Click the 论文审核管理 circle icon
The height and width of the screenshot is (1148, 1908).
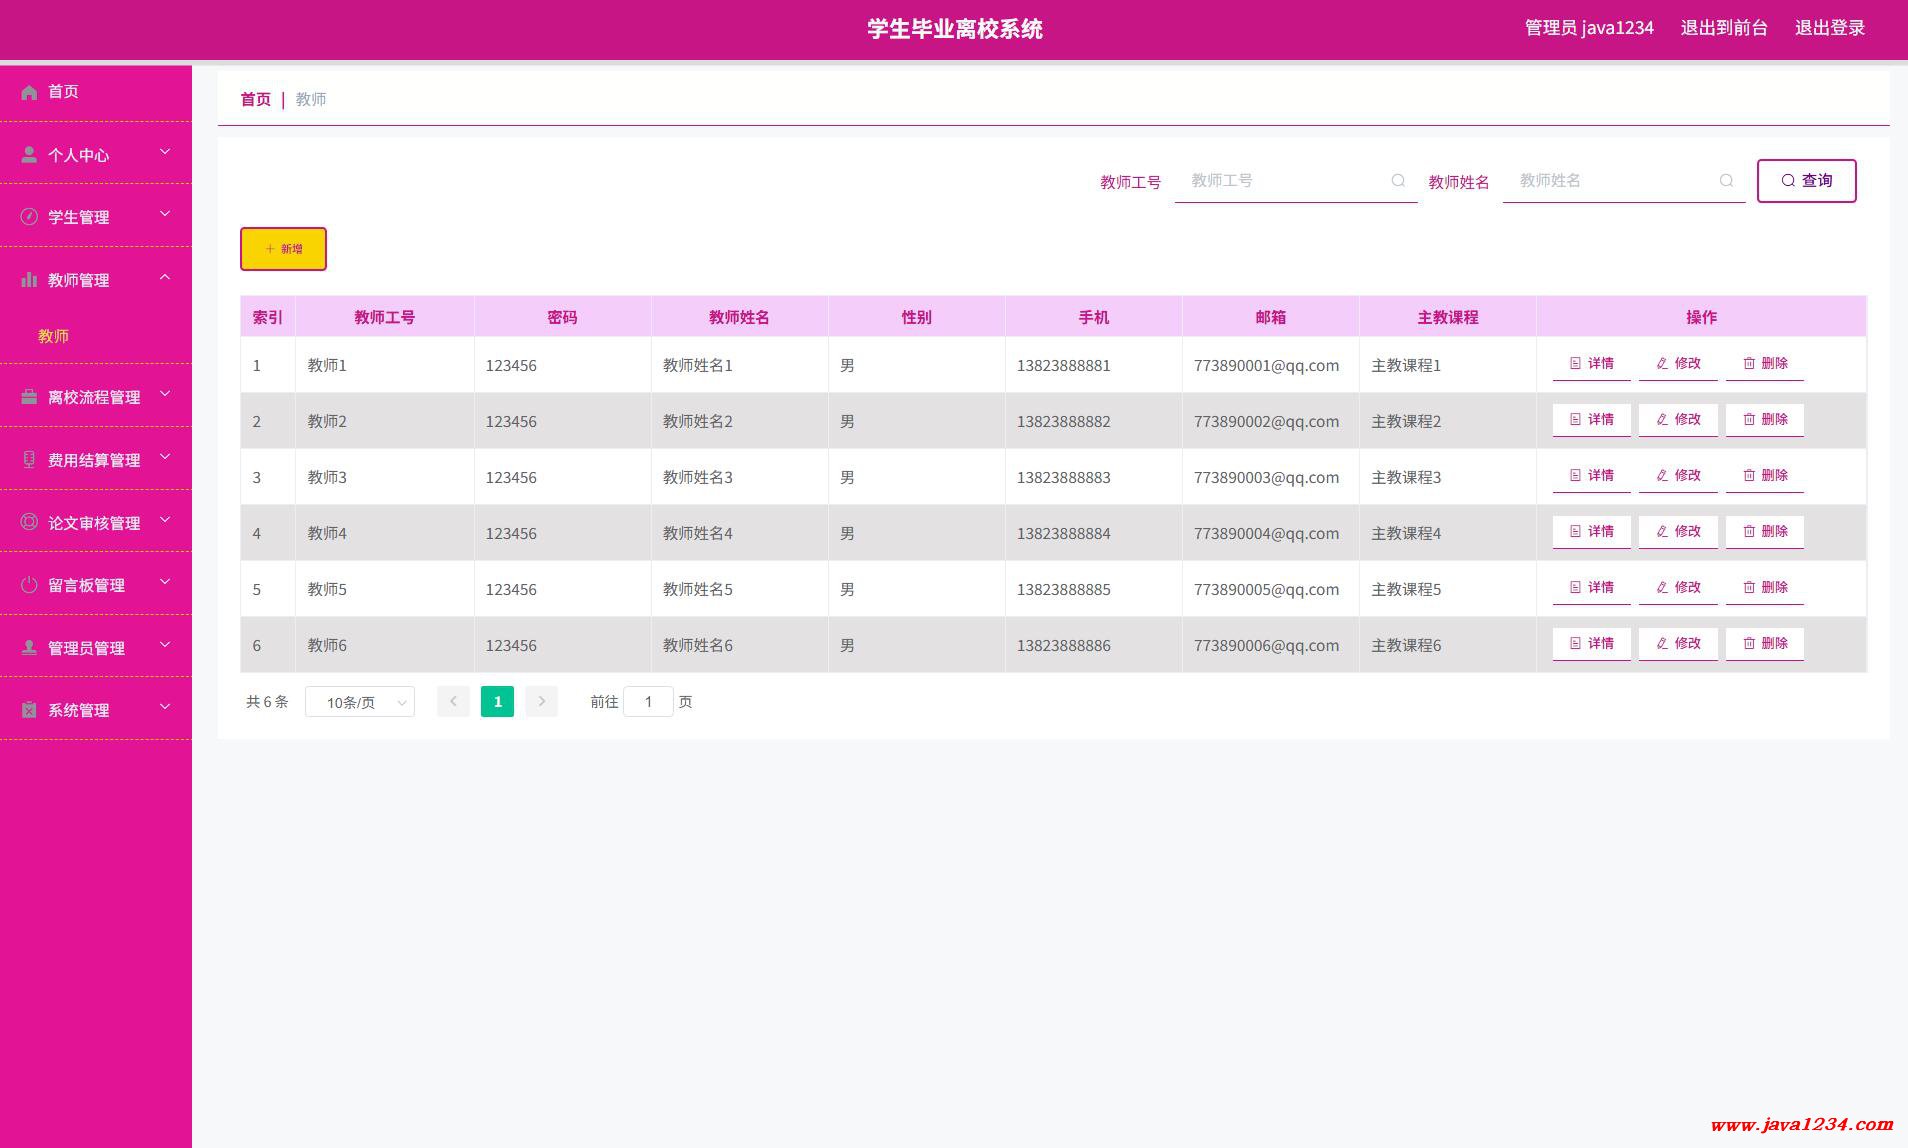pyautogui.click(x=29, y=522)
